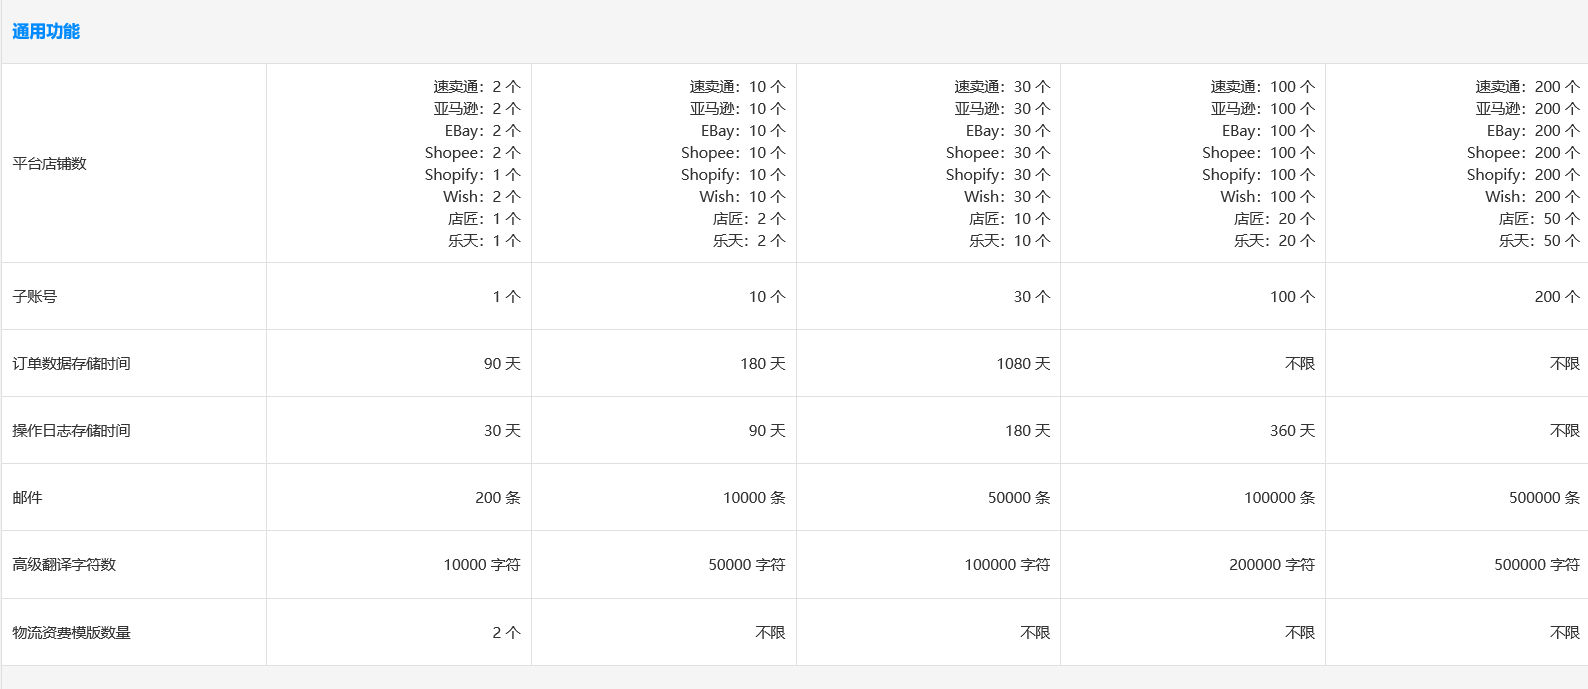Click the 200000 字符 cell

(x=1272, y=564)
